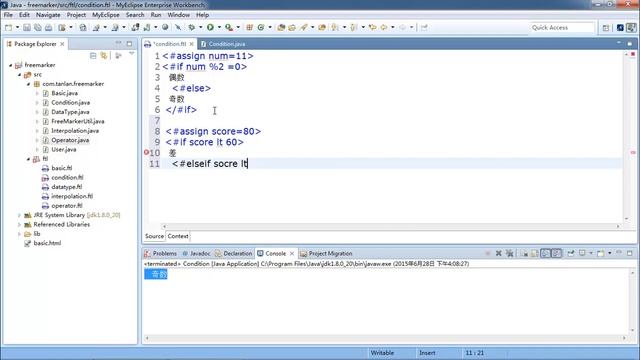Expand the lib folder node
Screen dimensions: 640x360
pyautogui.click(x=19, y=234)
